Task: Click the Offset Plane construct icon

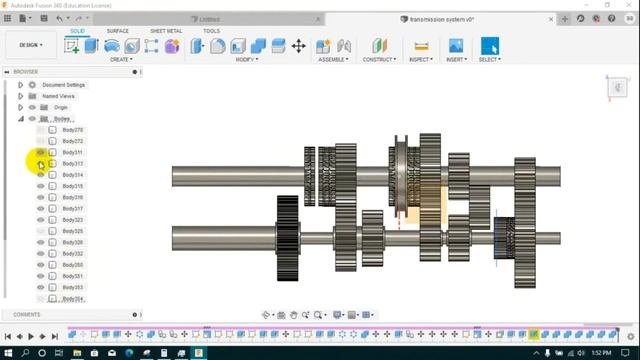Action: 379,46
